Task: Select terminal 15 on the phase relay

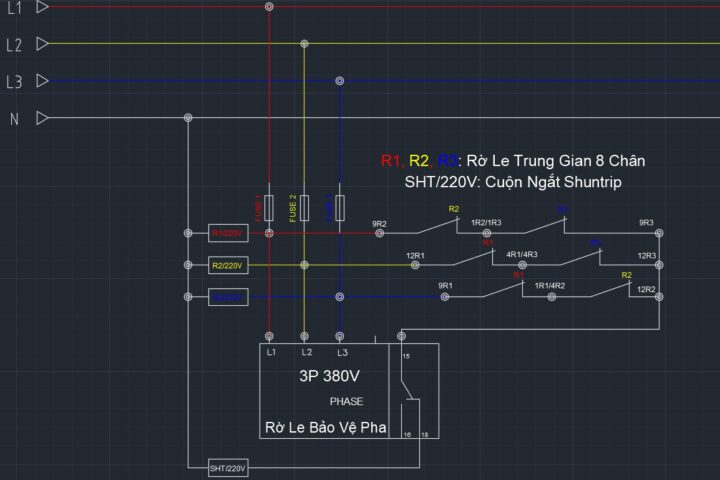Action: pos(406,357)
